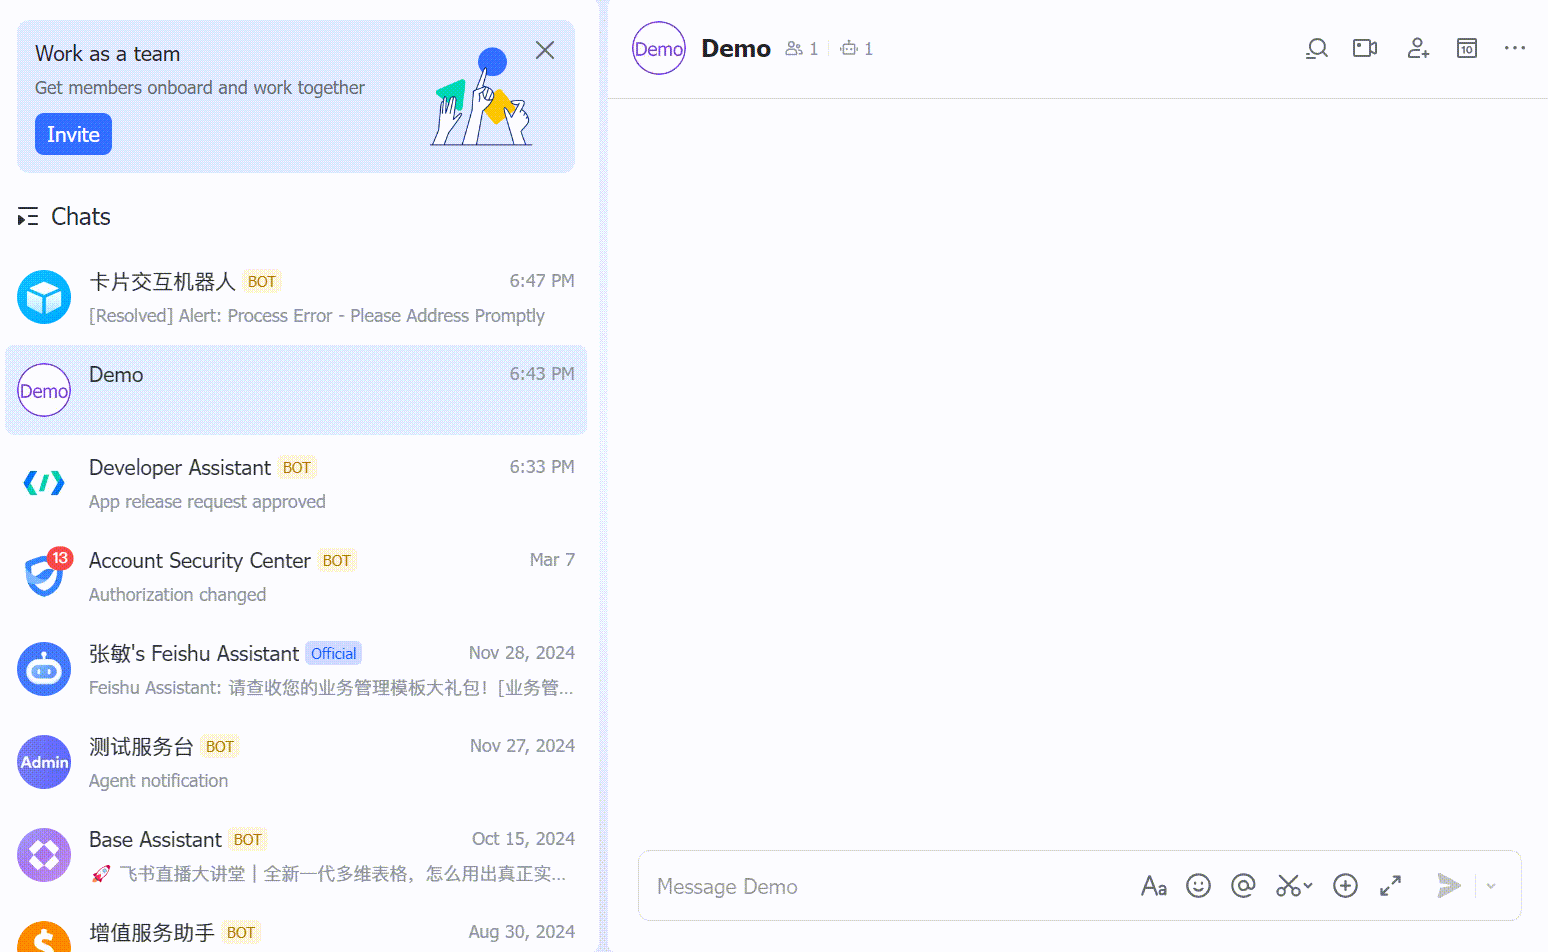Open text formatting options in message box

(1154, 886)
